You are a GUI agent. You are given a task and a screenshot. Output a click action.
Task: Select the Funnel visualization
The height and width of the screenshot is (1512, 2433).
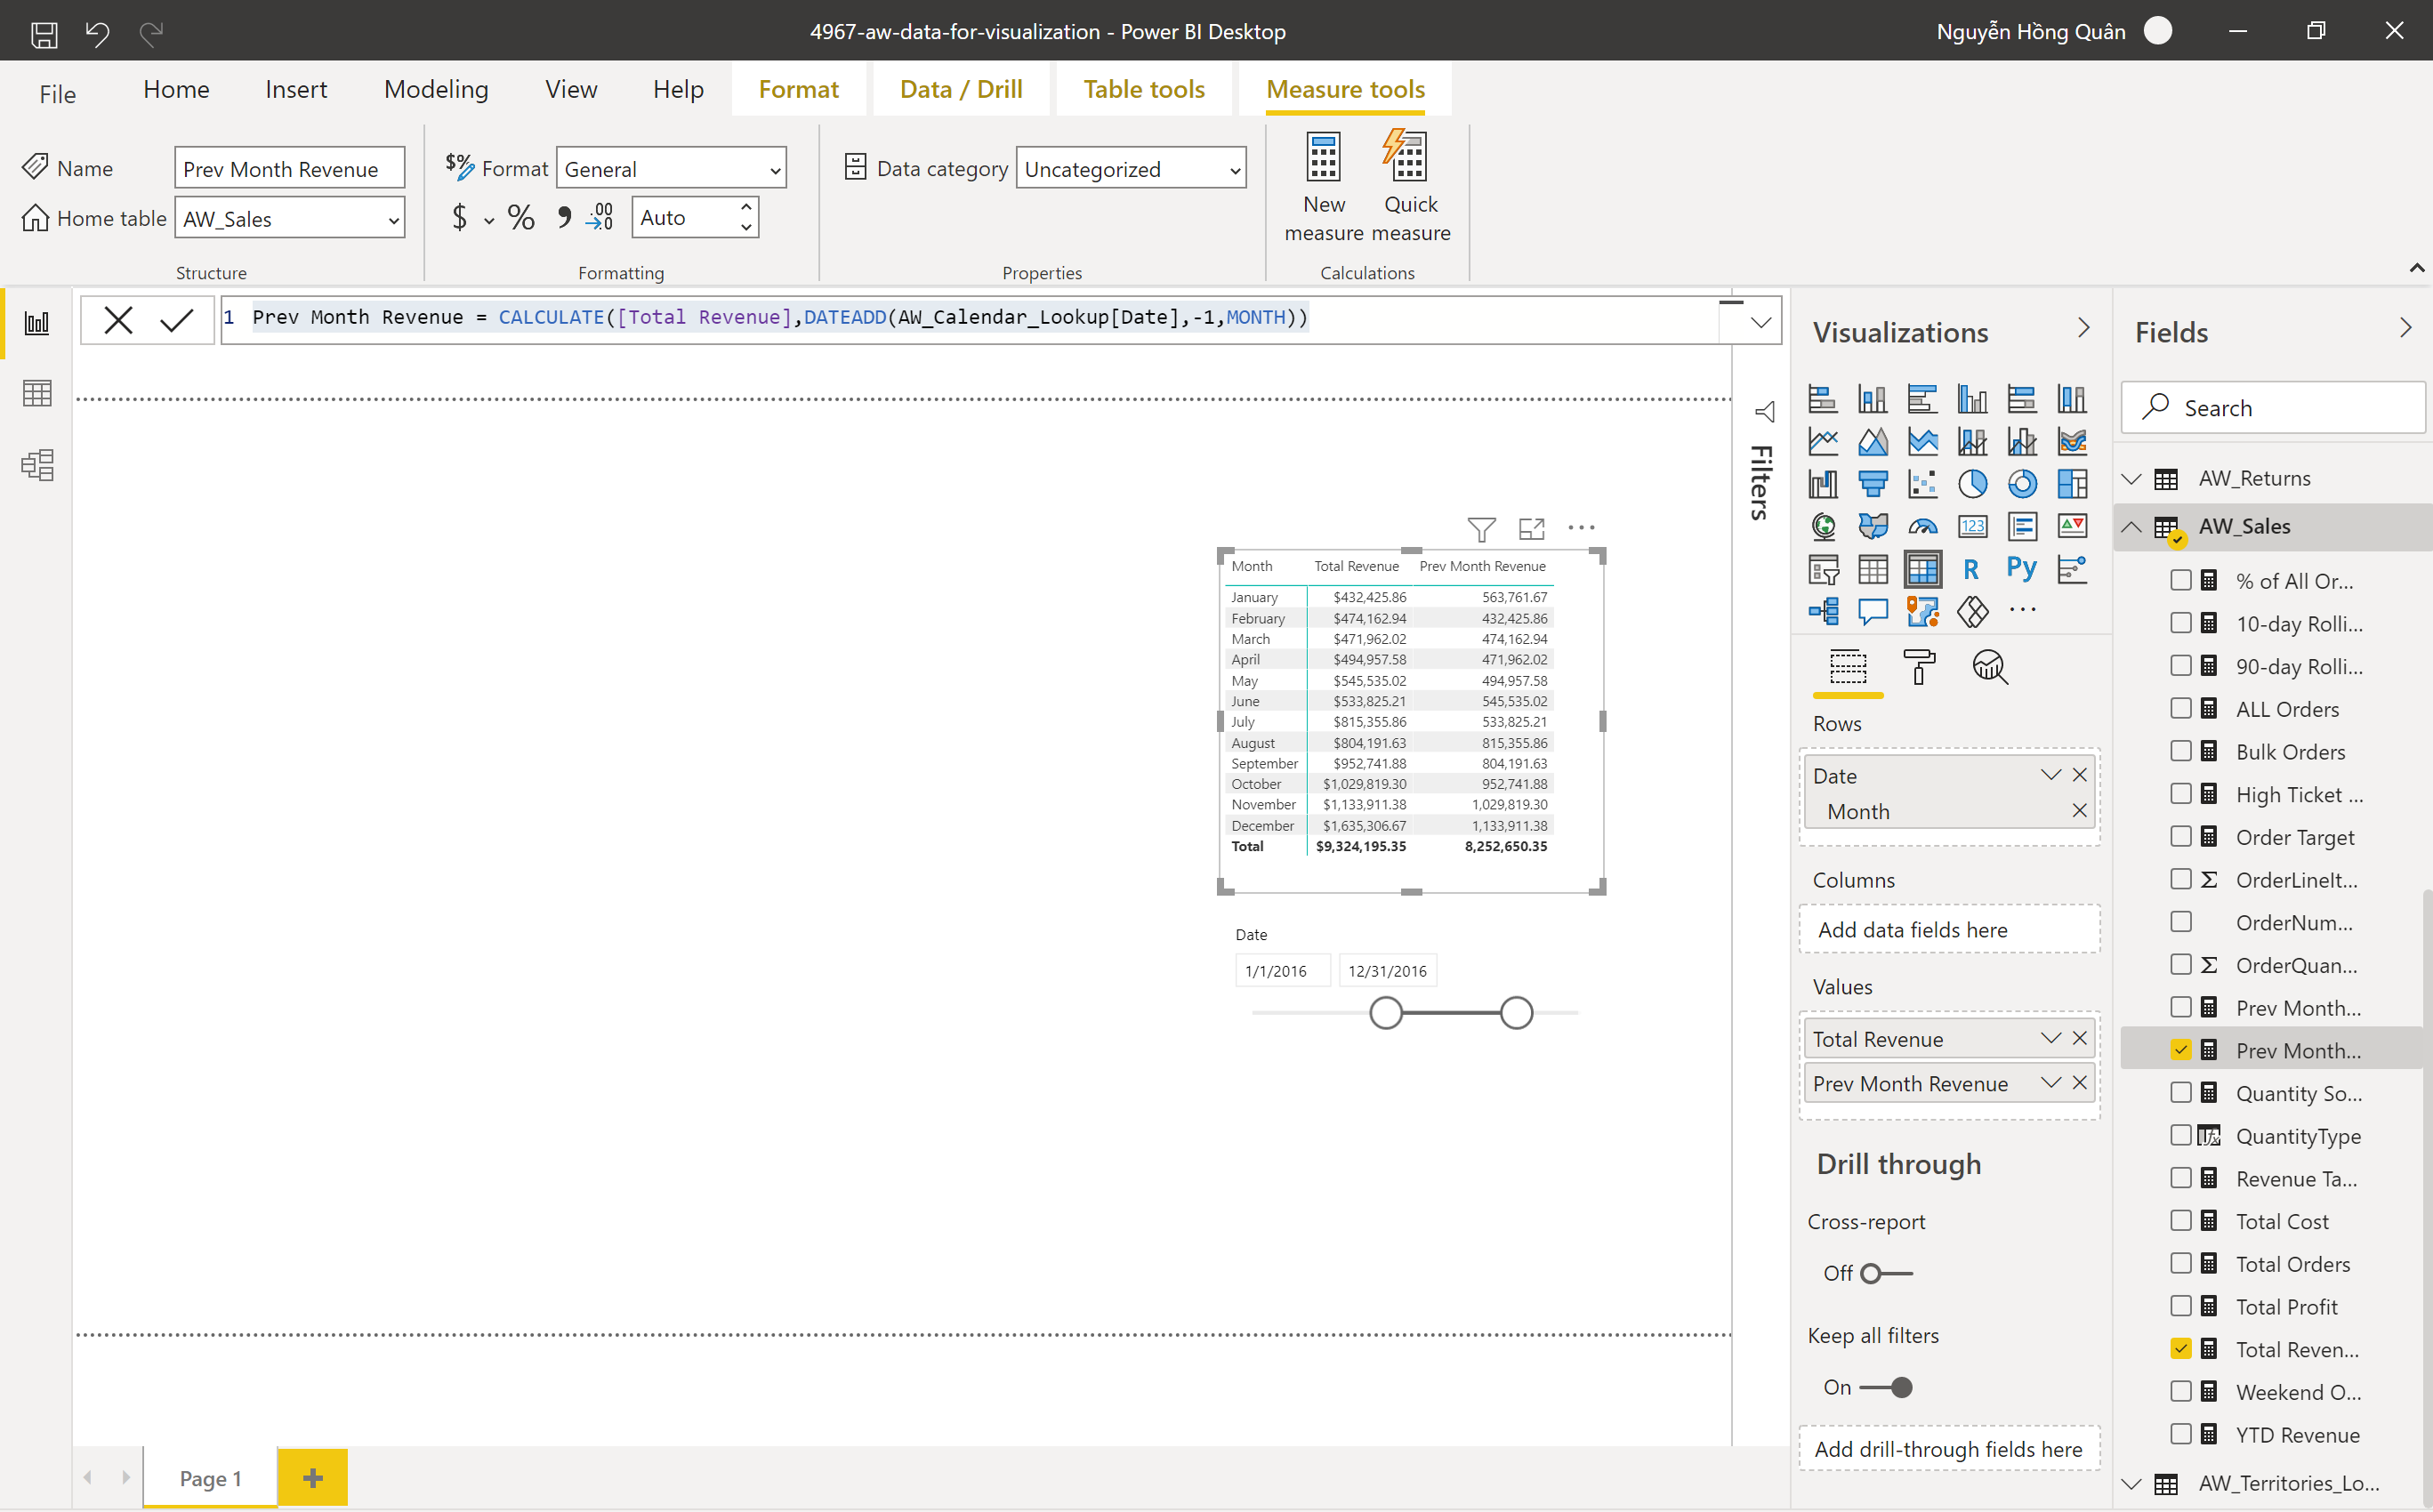[x=1873, y=484]
